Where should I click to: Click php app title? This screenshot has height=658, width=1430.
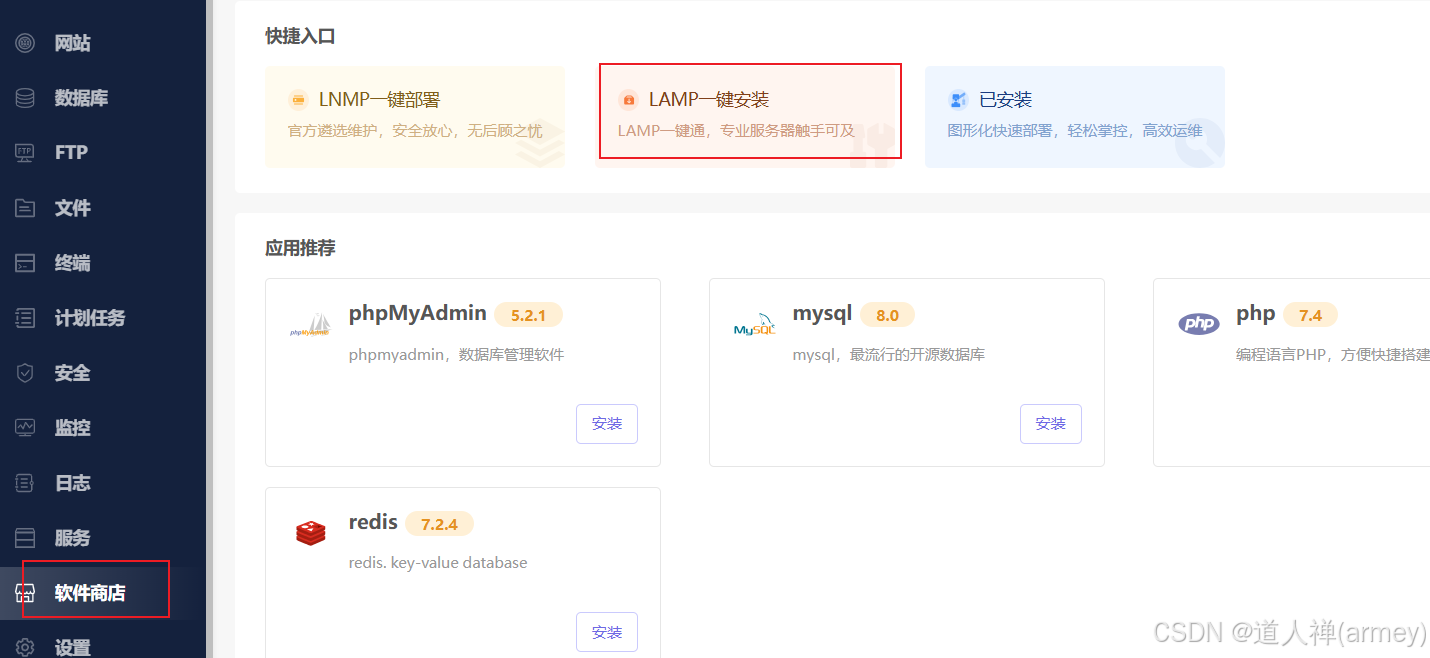click(x=1255, y=314)
